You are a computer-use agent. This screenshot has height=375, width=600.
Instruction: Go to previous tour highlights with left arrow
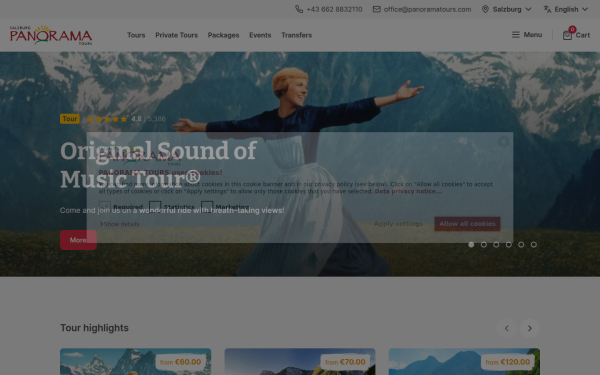[x=507, y=328]
